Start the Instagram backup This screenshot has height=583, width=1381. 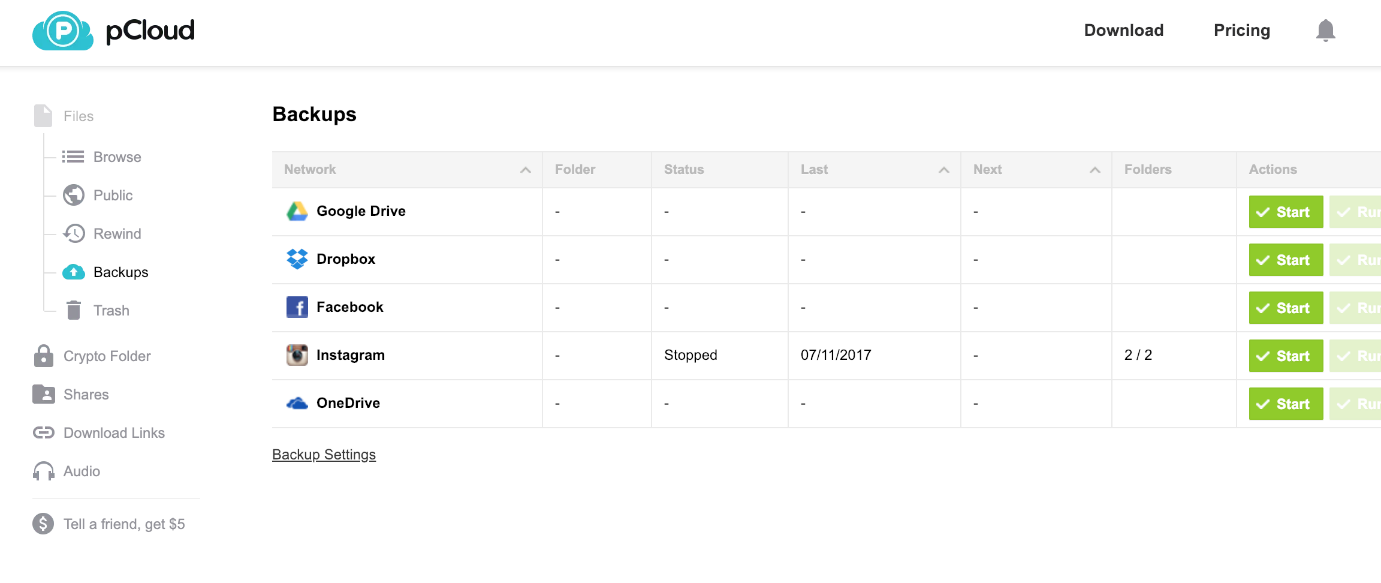[1285, 356]
